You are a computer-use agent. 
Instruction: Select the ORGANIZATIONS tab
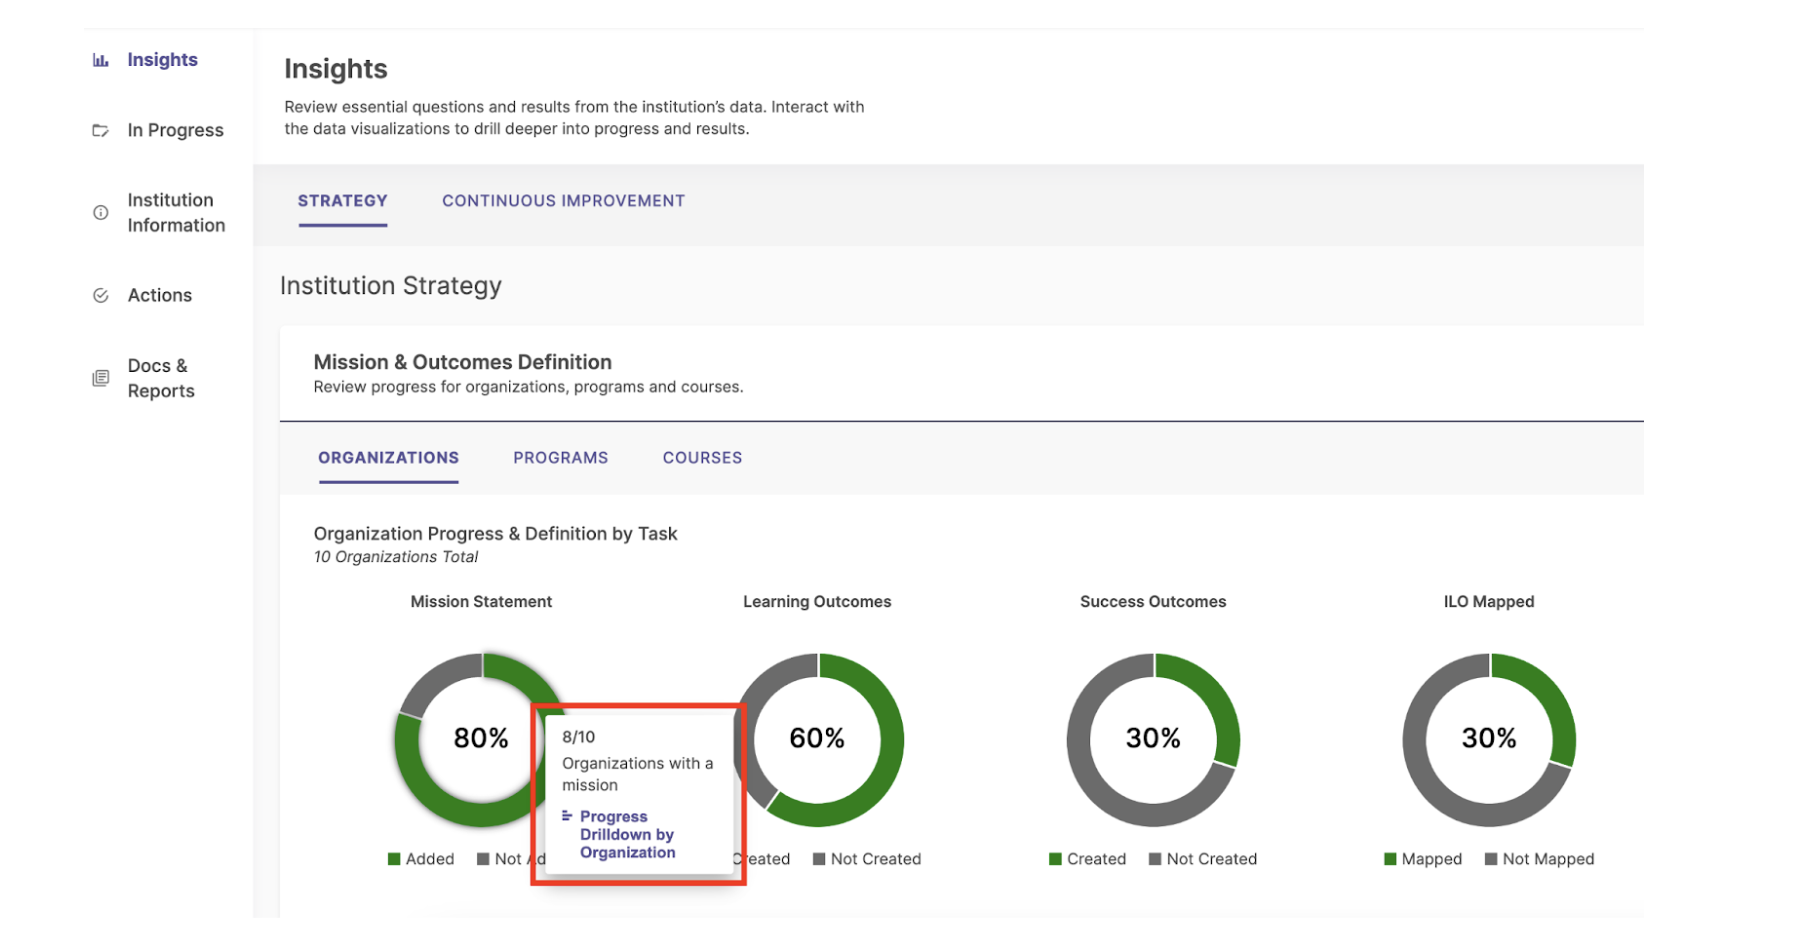pyautogui.click(x=388, y=457)
